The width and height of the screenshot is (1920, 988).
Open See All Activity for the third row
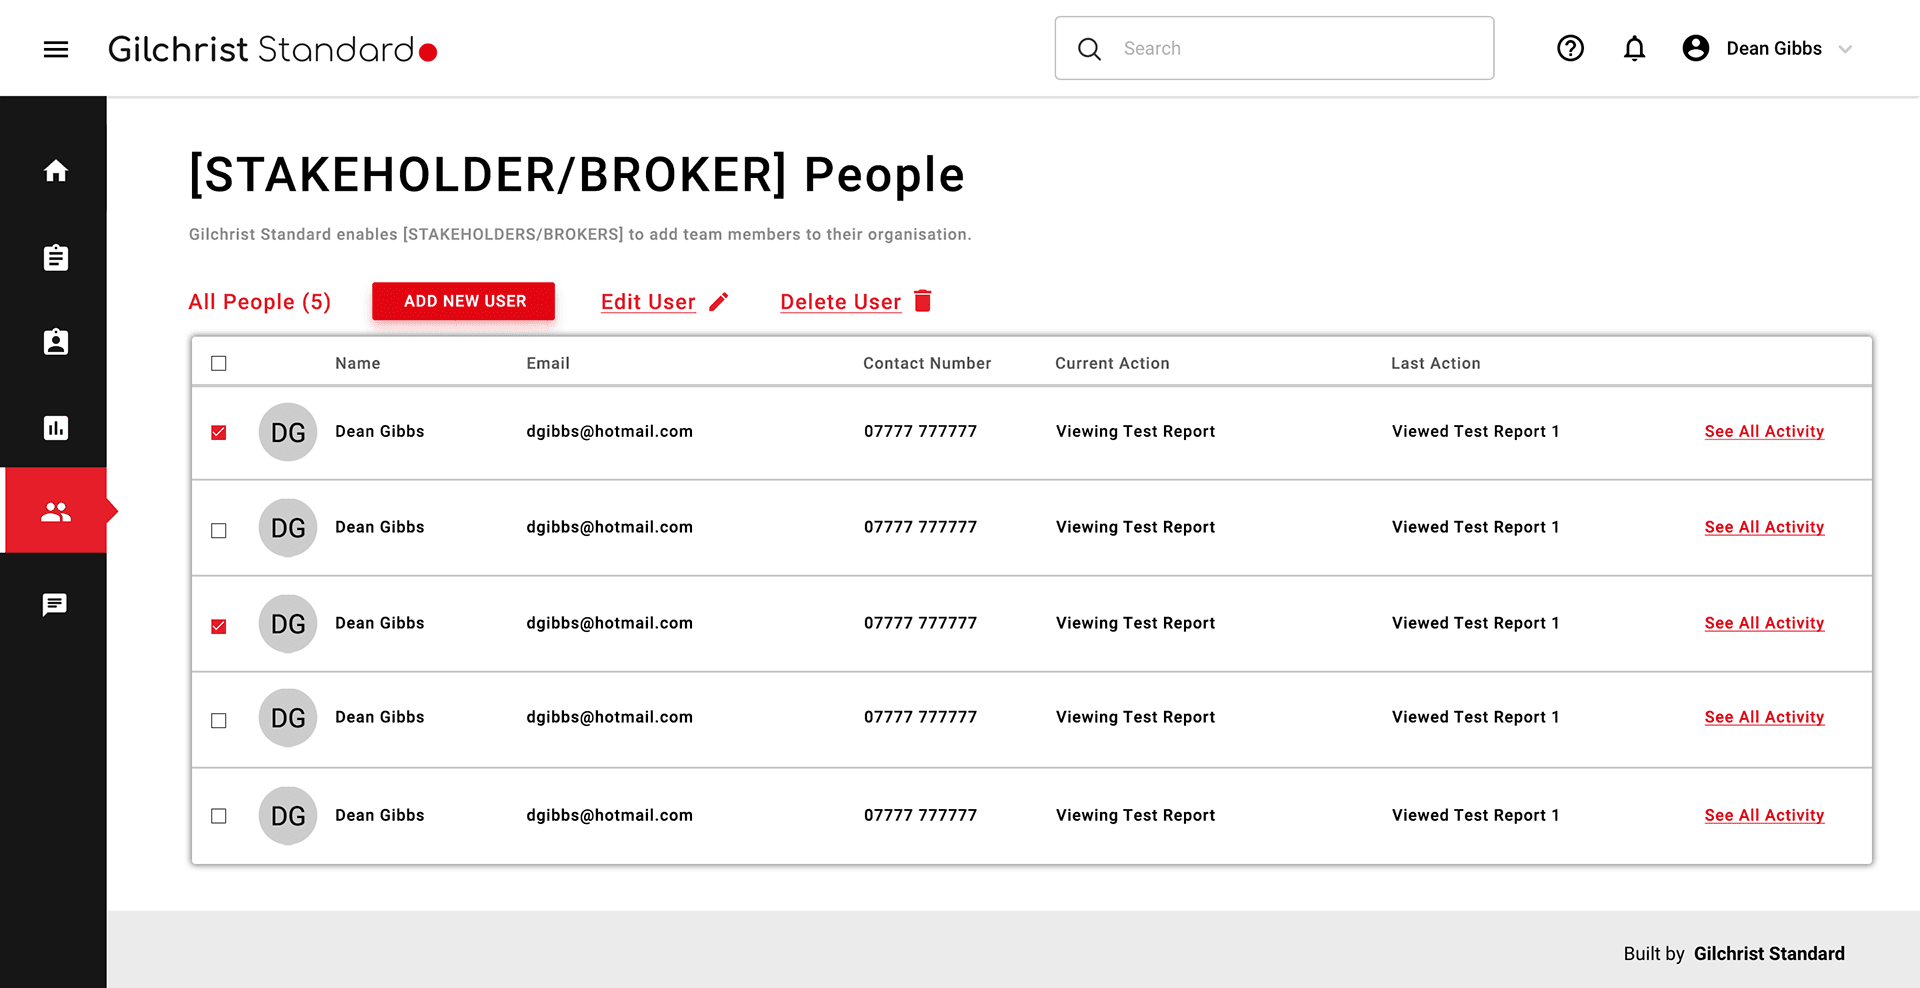click(1764, 623)
